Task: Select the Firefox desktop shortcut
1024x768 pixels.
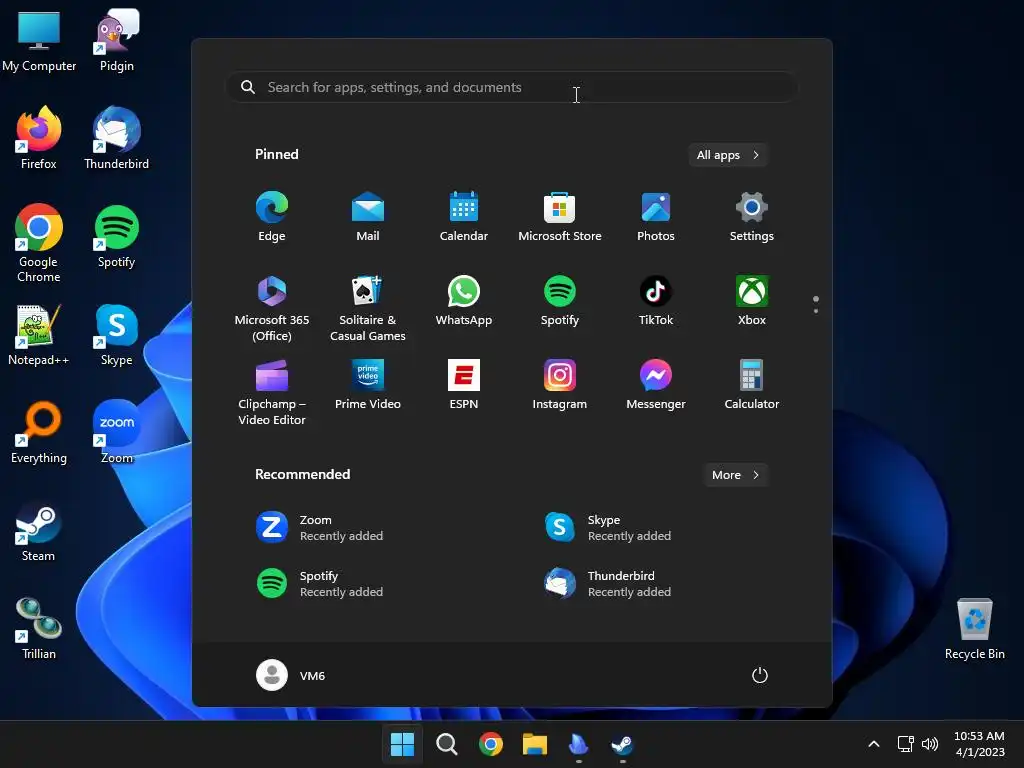Action: [x=39, y=138]
